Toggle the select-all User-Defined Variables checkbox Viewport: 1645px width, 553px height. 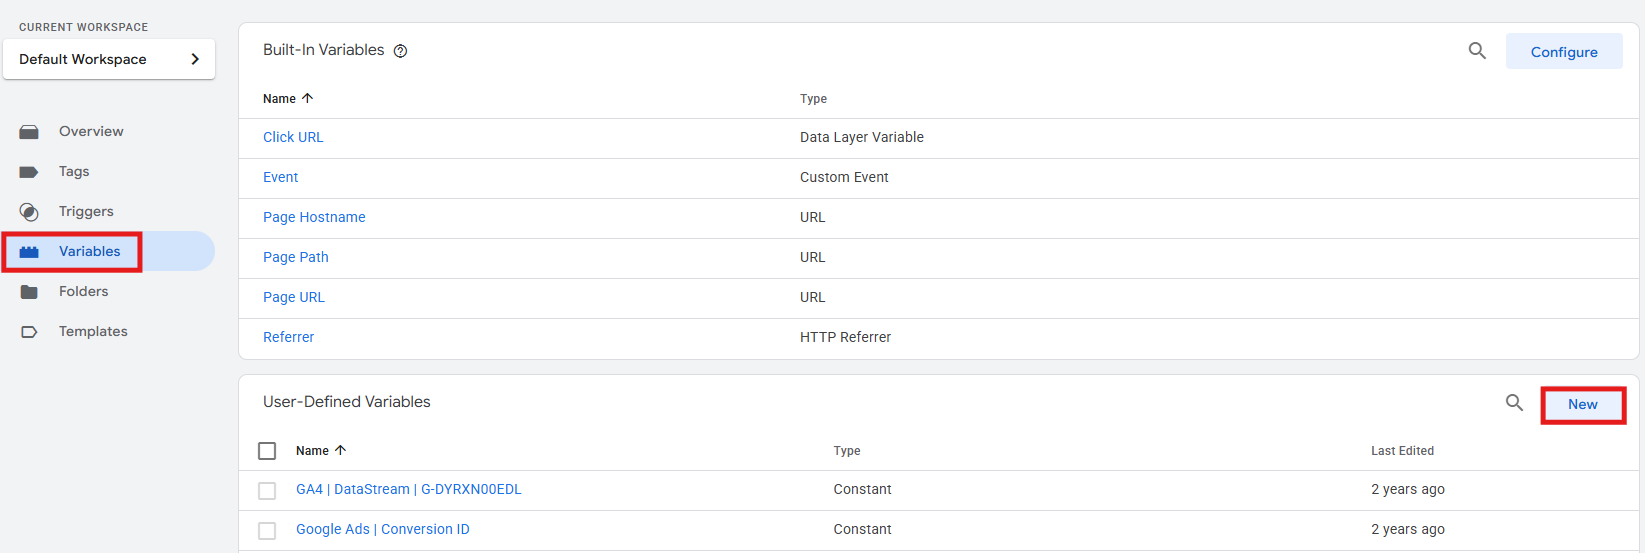point(267,451)
